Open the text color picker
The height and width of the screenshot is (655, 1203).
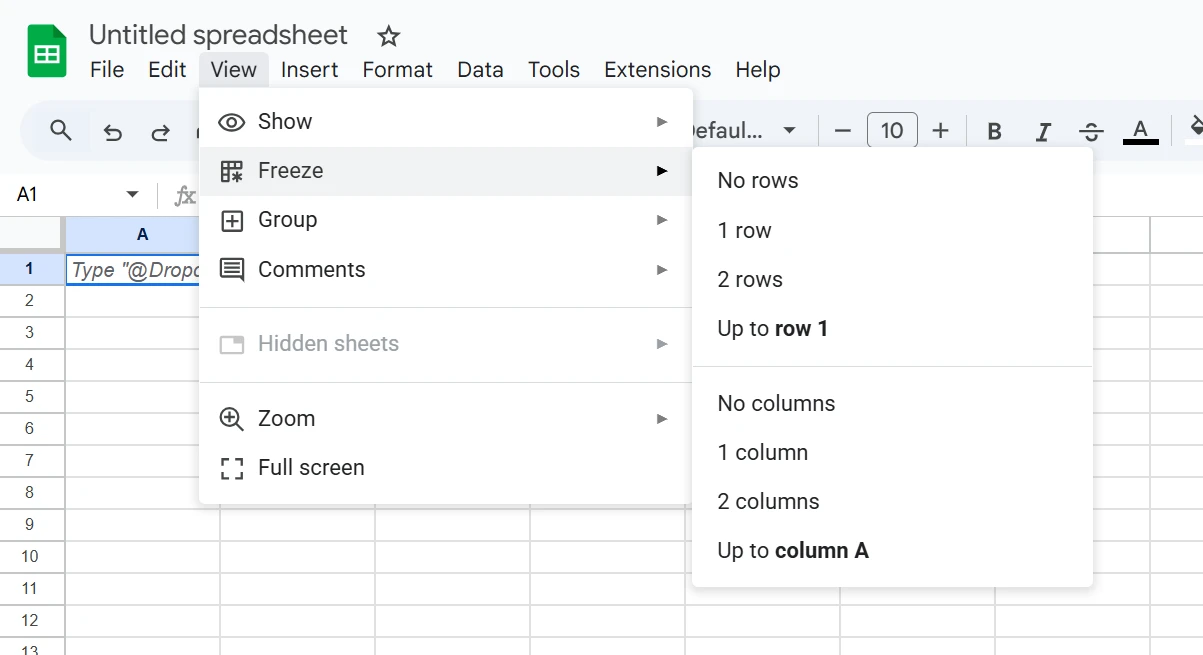tap(1140, 131)
